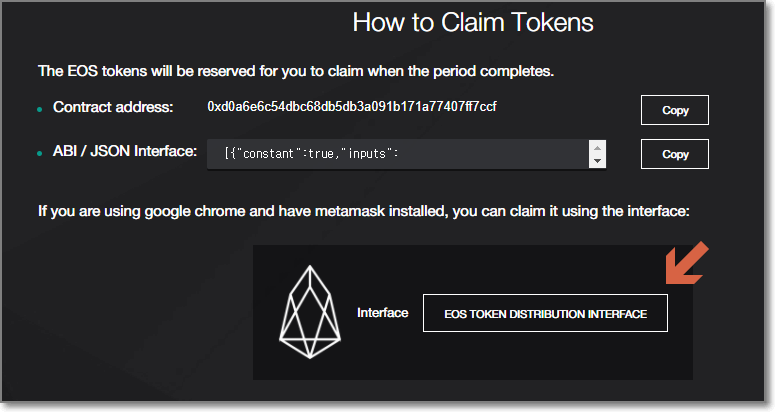Viewport: 775px width, 412px height.
Task: Click the "Interface" label beside the EOS logo
Action: click(x=383, y=313)
